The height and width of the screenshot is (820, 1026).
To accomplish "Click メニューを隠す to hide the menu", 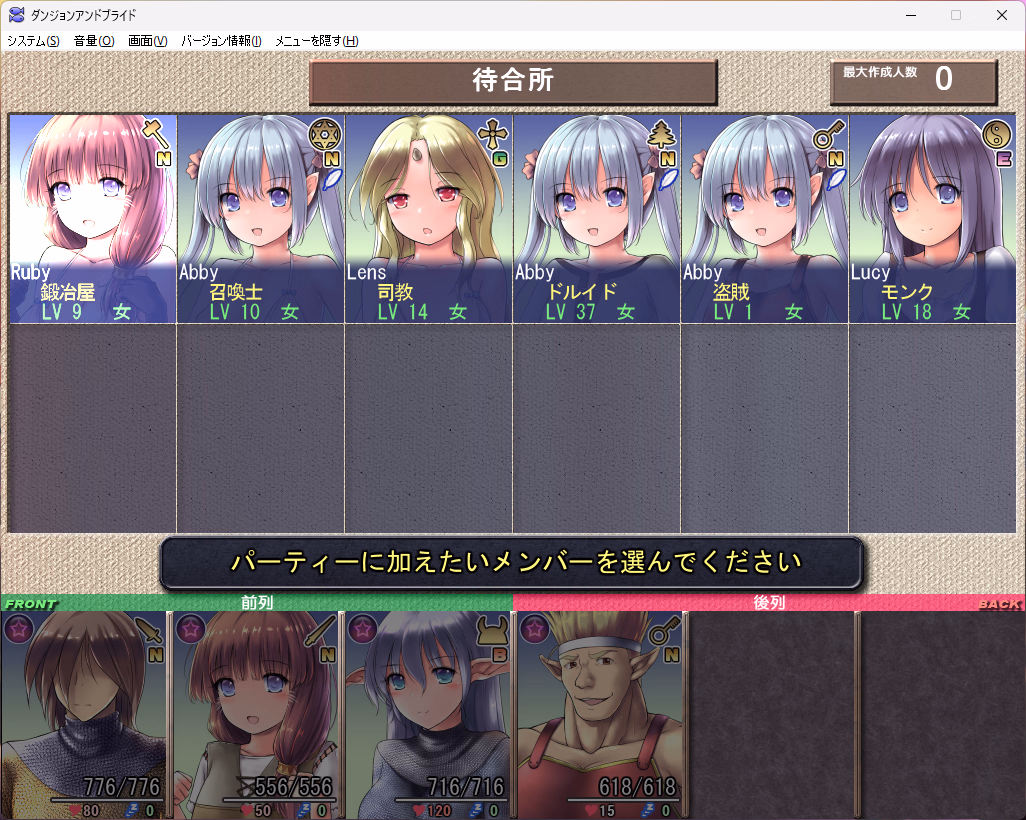I will [x=316, y=41].
